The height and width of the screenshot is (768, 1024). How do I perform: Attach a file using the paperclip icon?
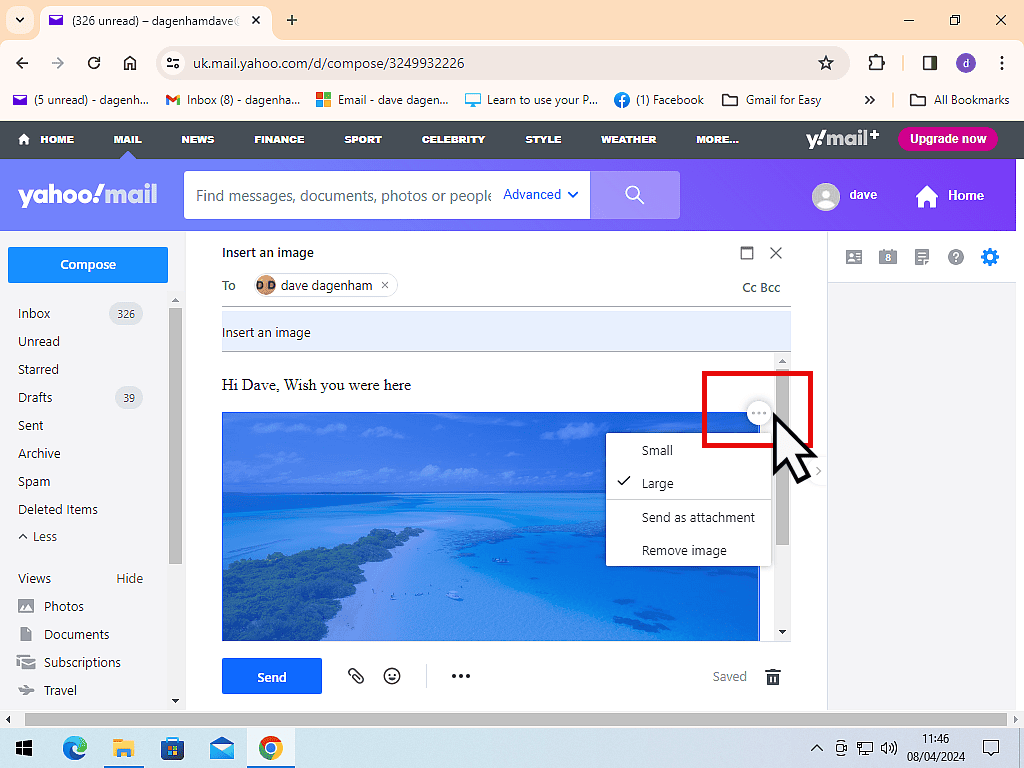pos(356,676)
